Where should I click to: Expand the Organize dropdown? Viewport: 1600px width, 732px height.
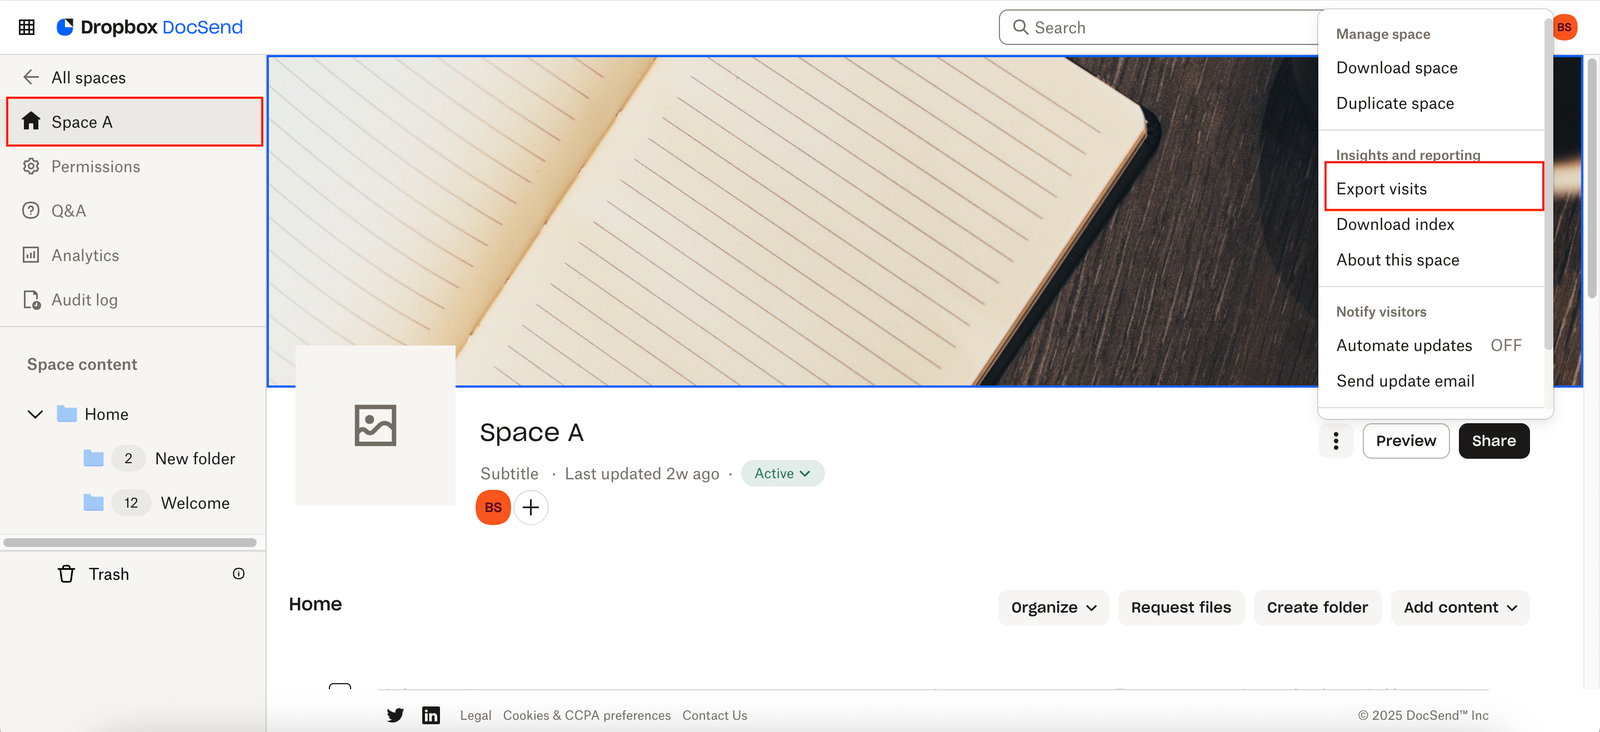[x=1053, y=608]
